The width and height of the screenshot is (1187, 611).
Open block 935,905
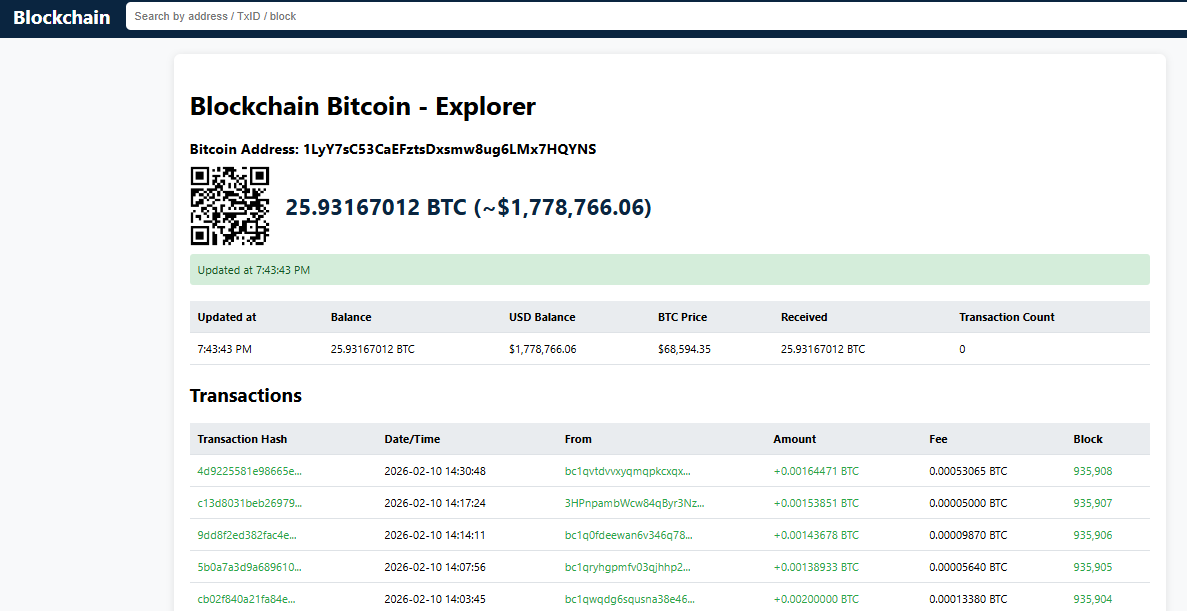click(1092, 566)
